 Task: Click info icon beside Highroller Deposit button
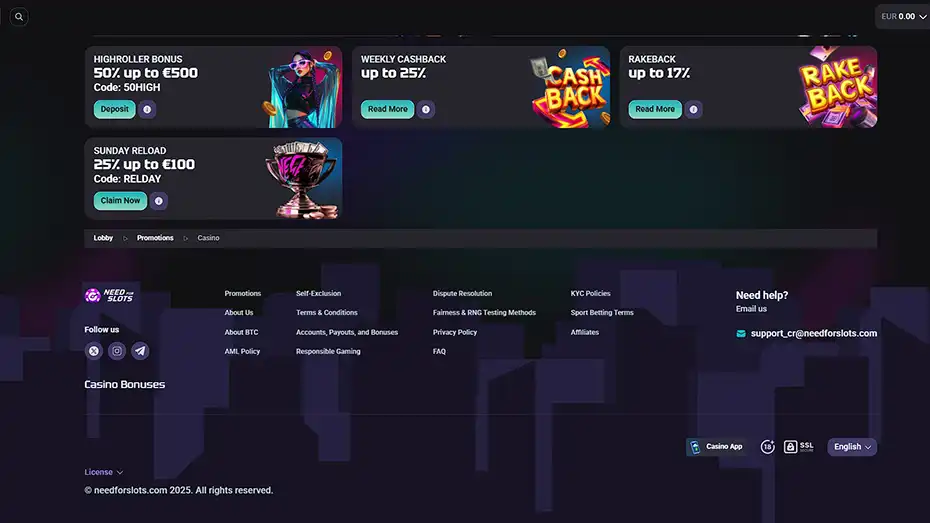tap(147, 110)
